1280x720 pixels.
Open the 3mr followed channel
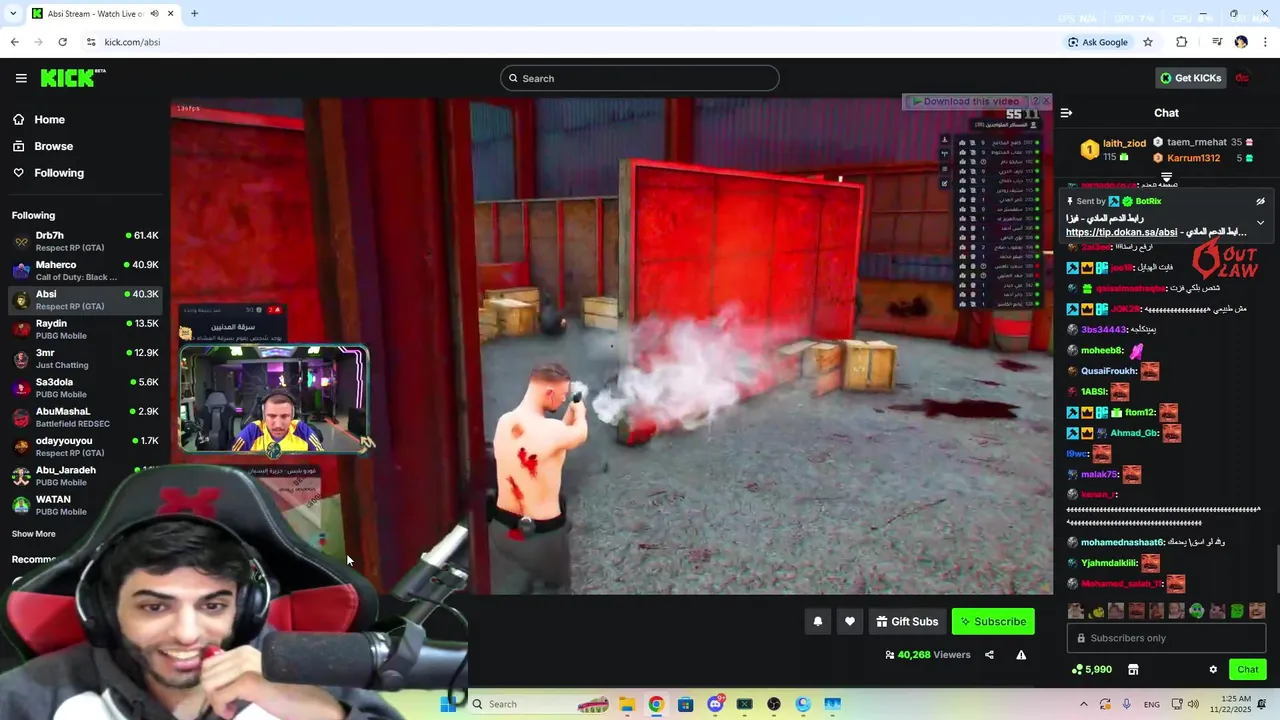[x=84, y=358]
